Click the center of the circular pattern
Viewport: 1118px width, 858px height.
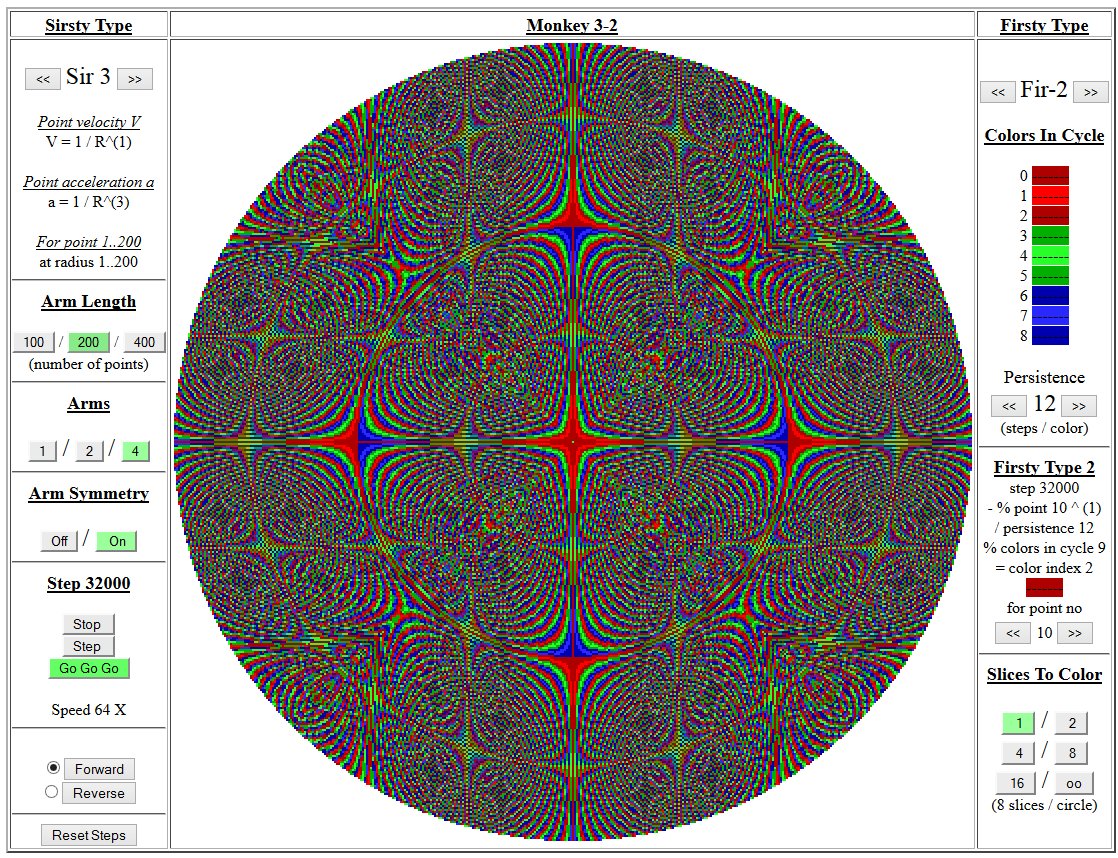click(573, 442)
